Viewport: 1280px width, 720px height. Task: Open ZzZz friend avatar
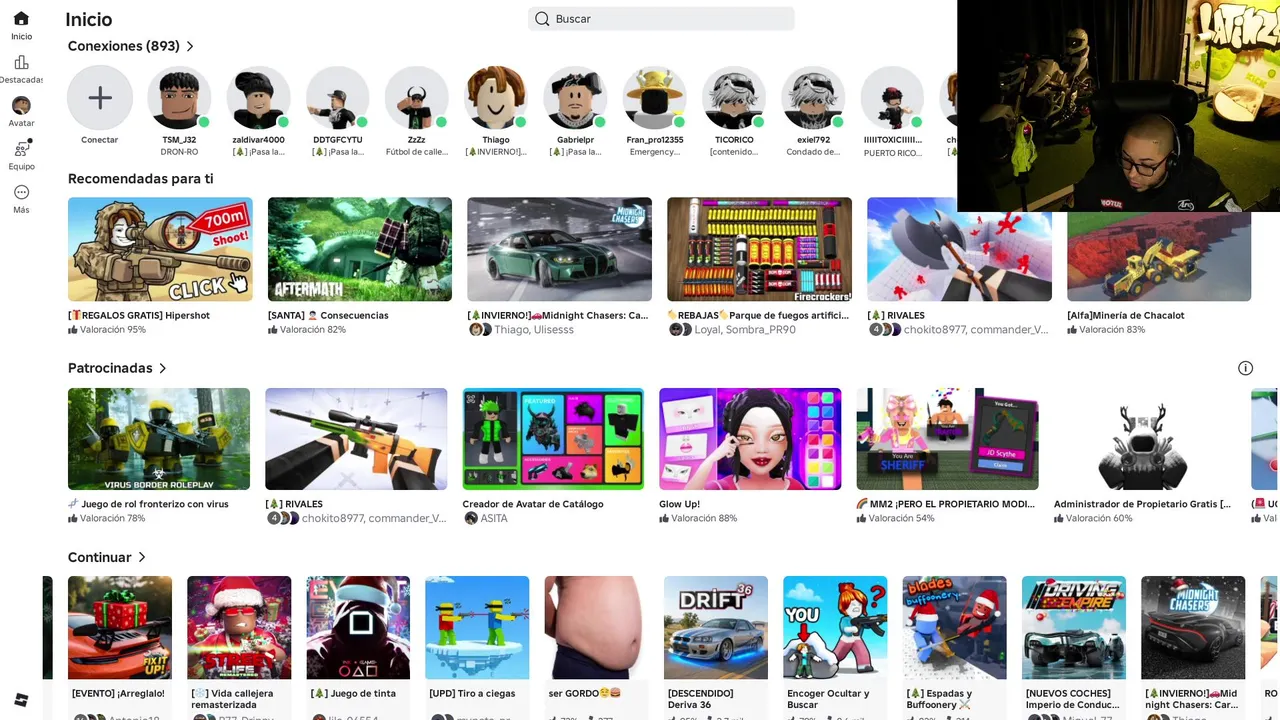pos(416,98)
